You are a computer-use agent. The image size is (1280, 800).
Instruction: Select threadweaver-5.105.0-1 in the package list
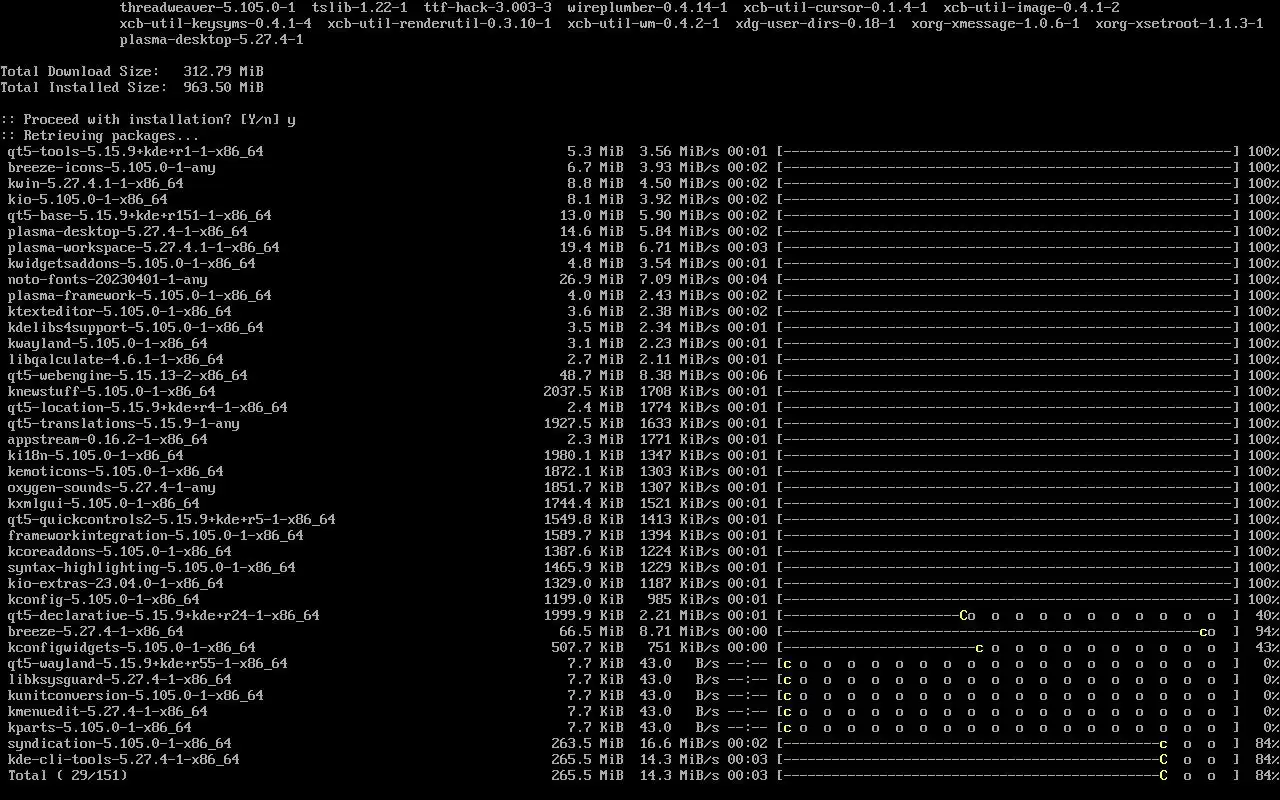(x=208, y=7)
